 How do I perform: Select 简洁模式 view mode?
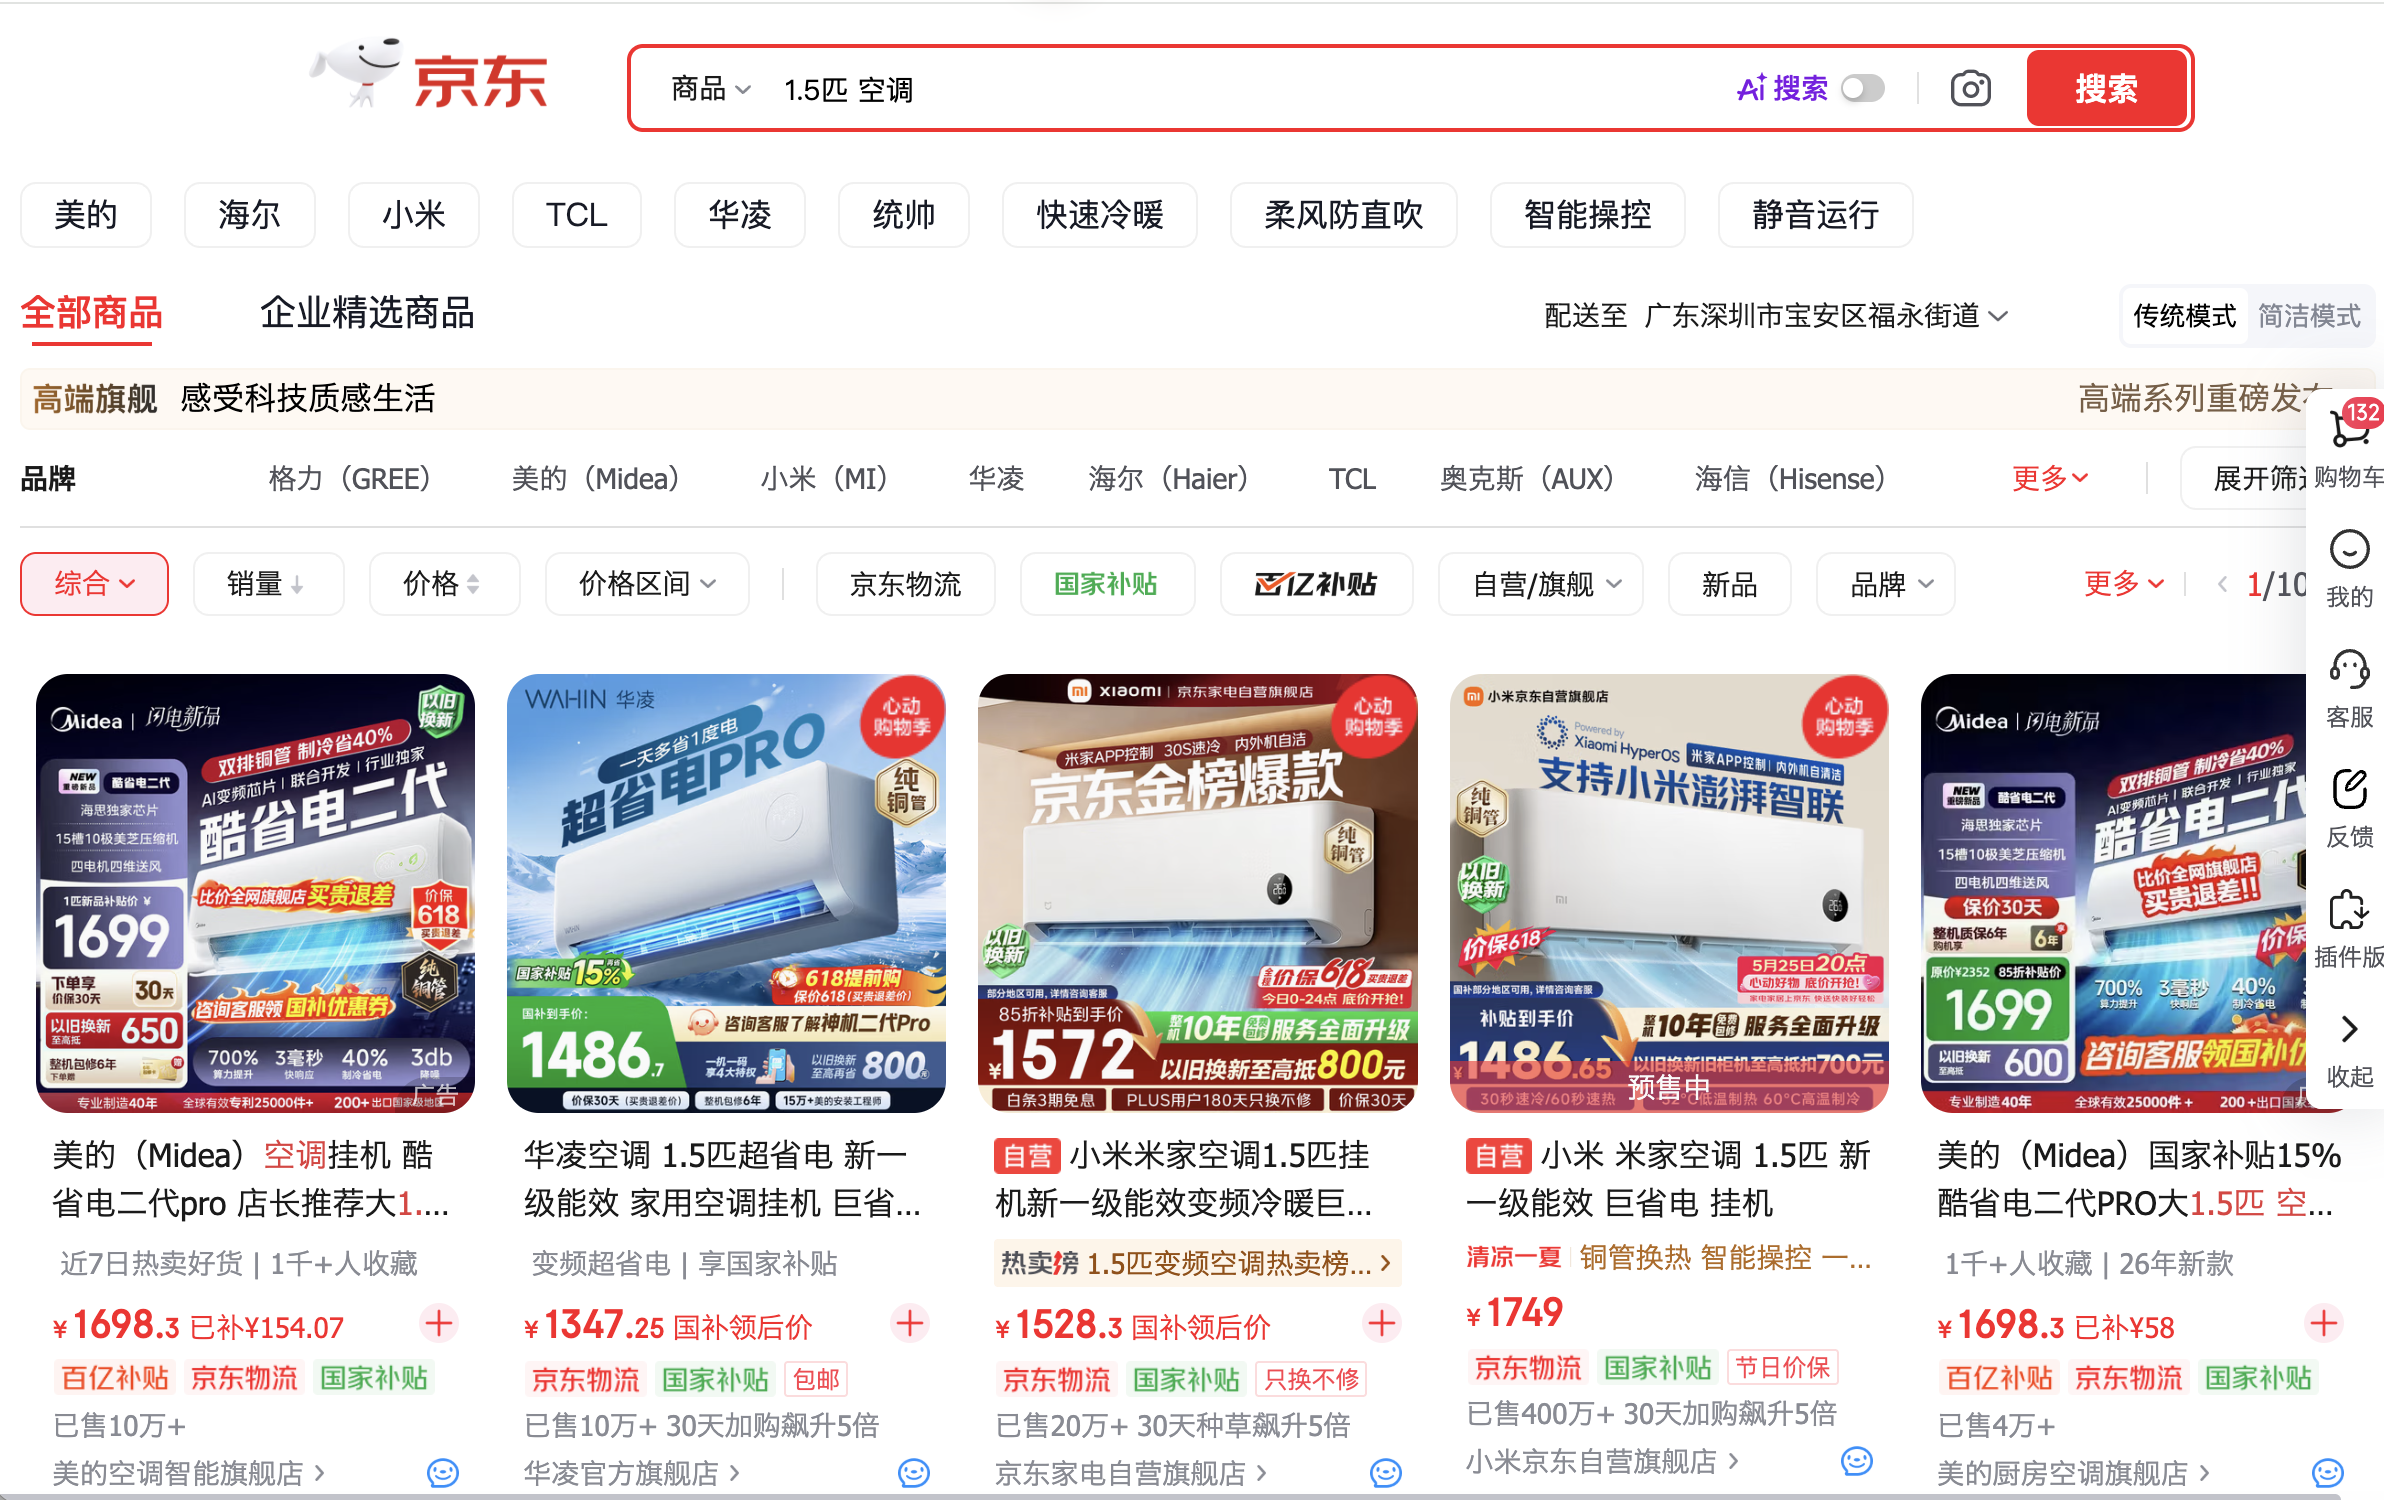click(x=2309, y=316)
